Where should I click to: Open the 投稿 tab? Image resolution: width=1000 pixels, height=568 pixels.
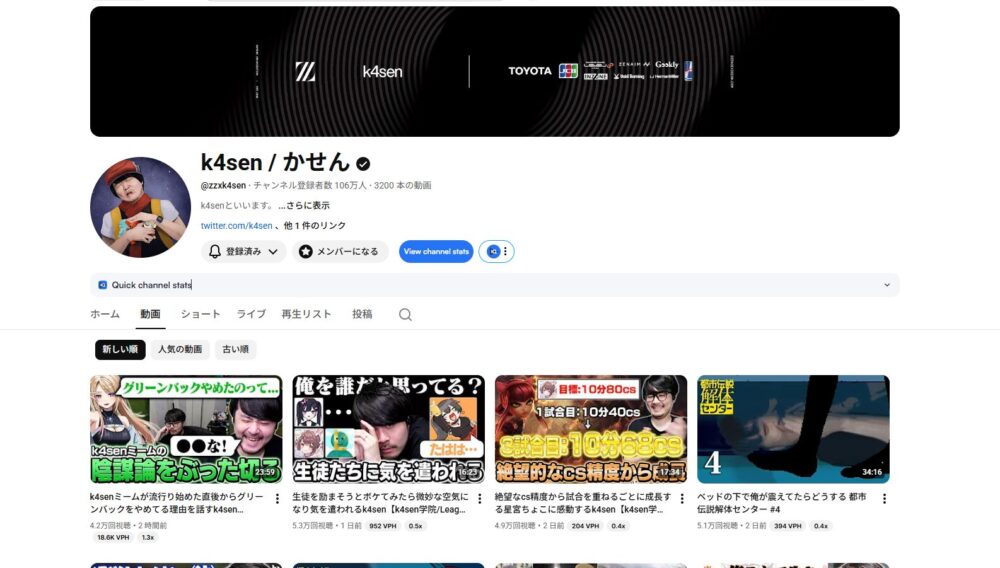[x=362, y=314]
